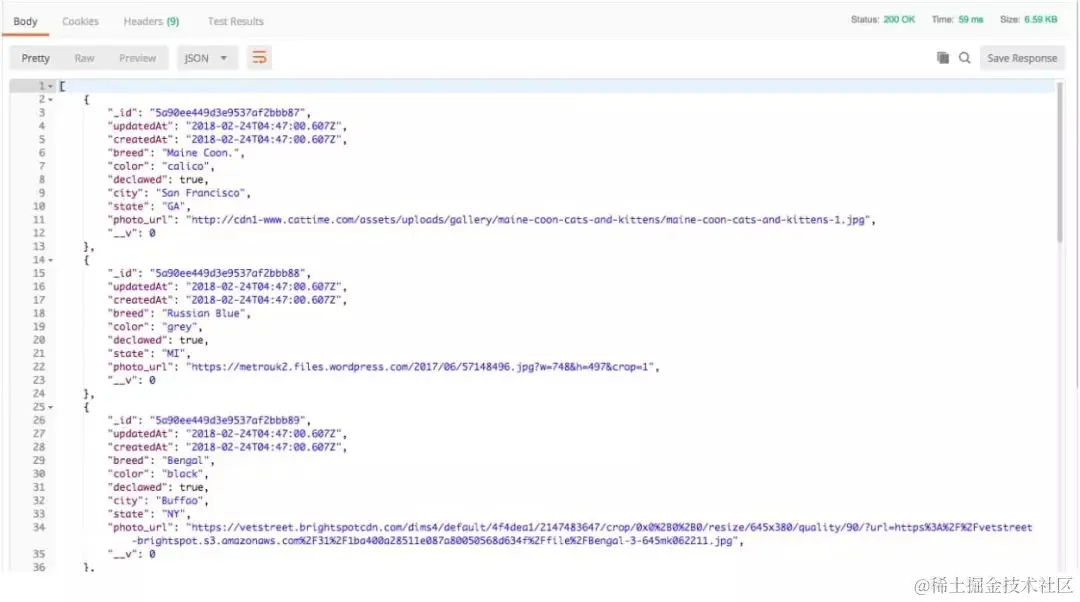Click the "calico" color value

[x=186, y=166]
